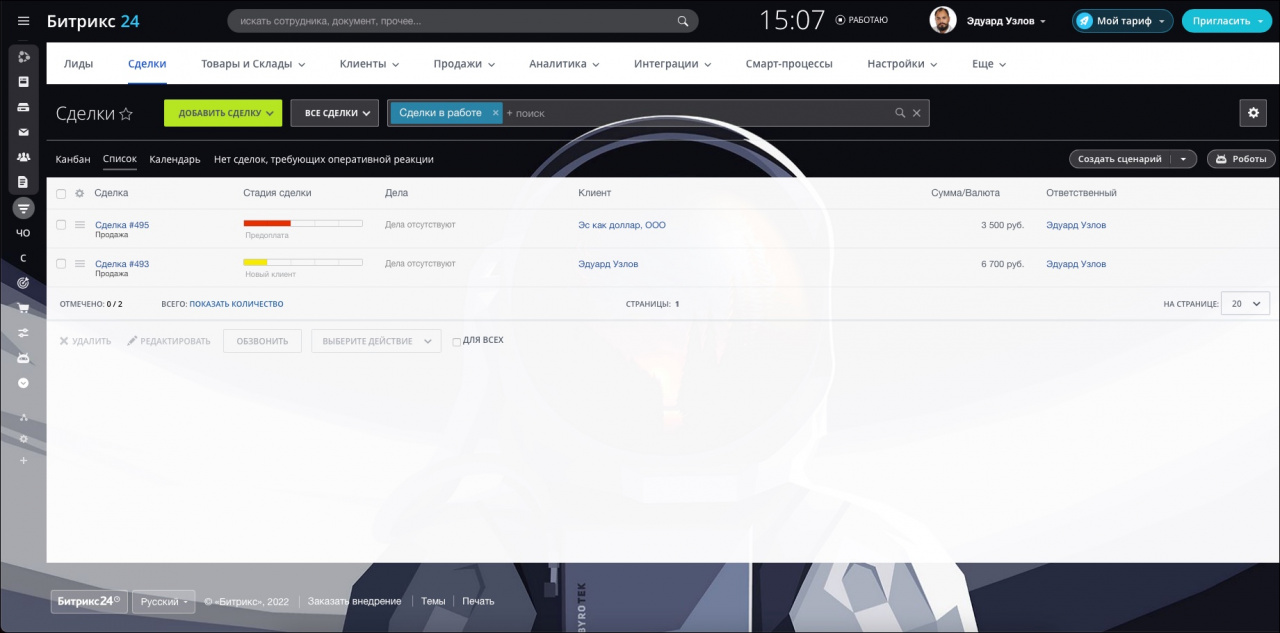The height and width of the screenshot is (633, 1280).
Task: Open the gear settings button at top right
Action: (x=1253, y=113)
